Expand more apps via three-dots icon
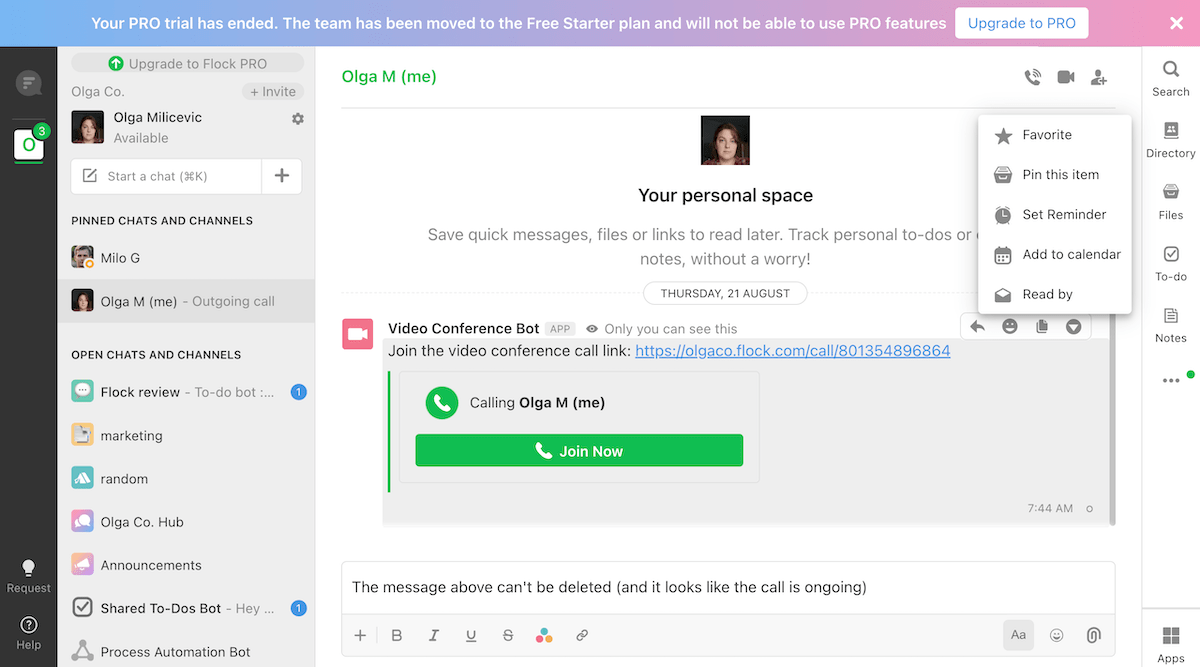This screenshot has height=667, width=1200. (x=1170, y=381)
